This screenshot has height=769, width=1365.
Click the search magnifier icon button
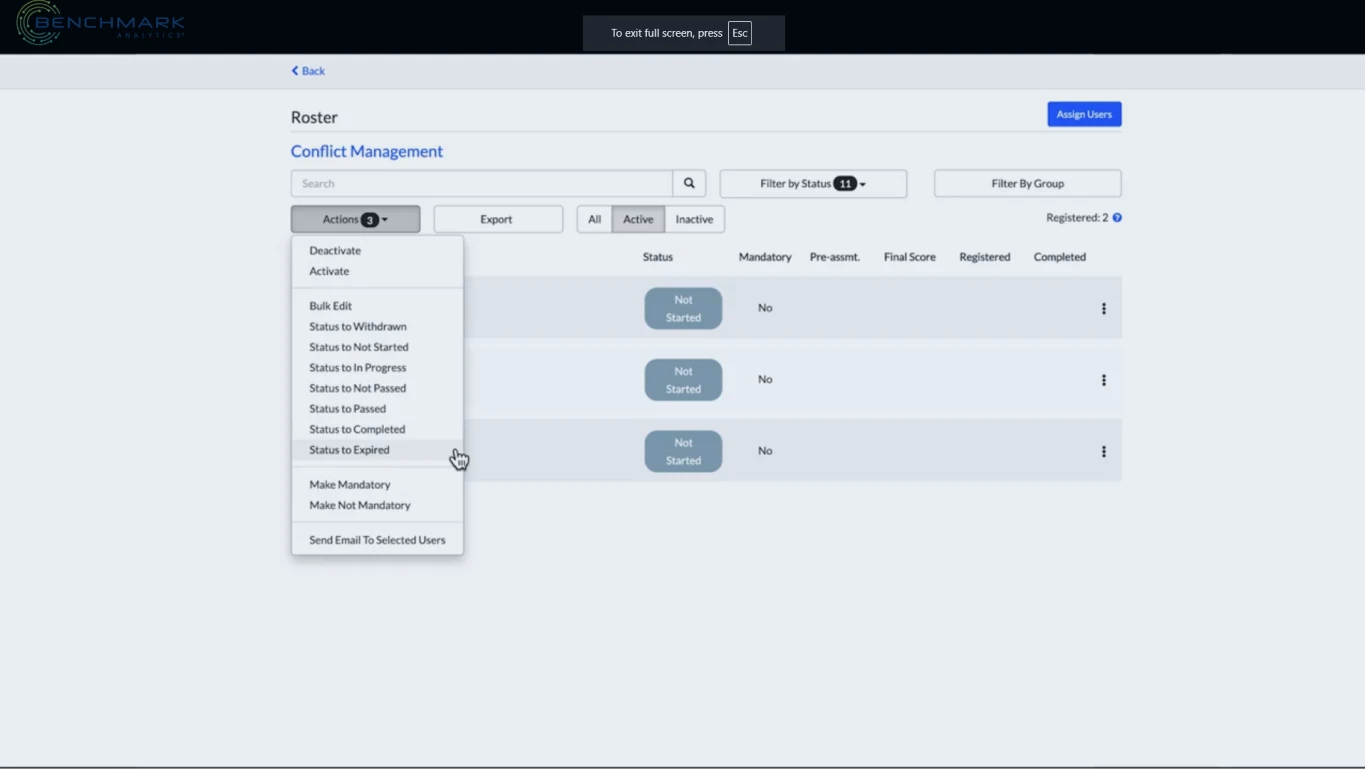coord(689,183)
